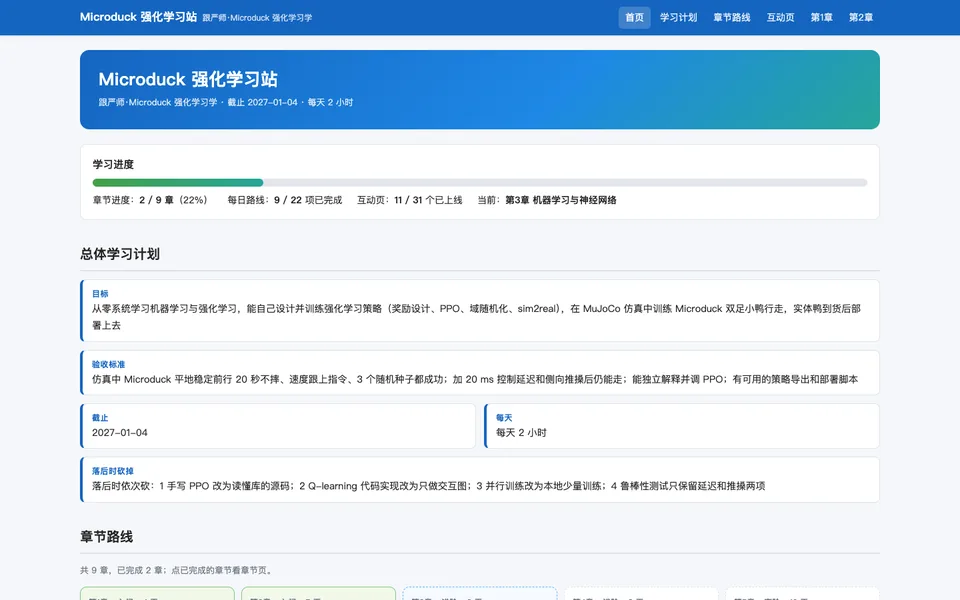
Task: Click the green learning progress bar
Action: point(178,182)
